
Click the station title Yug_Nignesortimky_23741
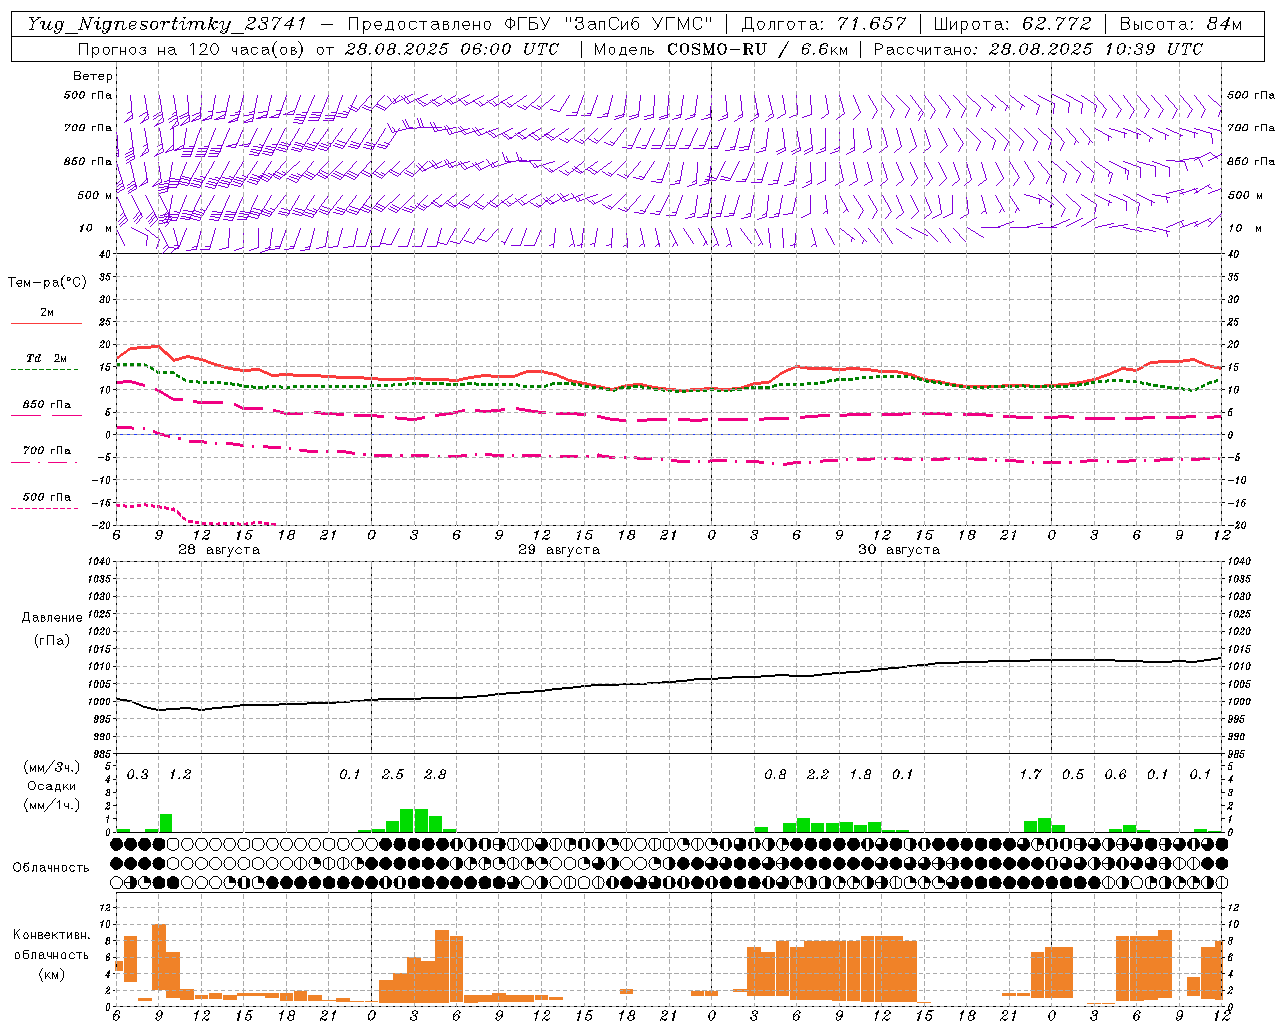coord(167,24)
